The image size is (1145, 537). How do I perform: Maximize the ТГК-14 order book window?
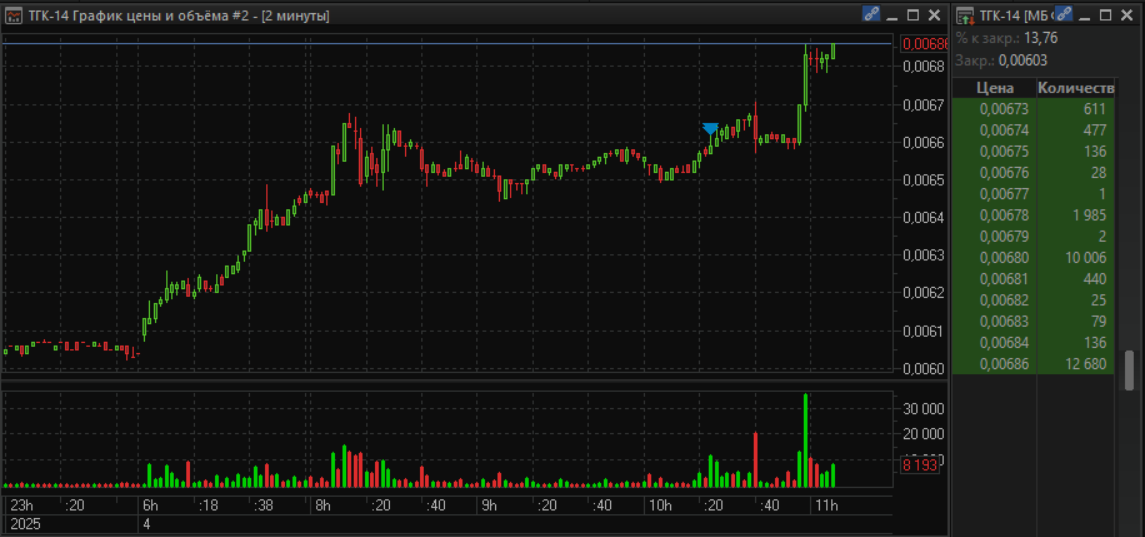pyautogui.click(x=1106, y=15)
